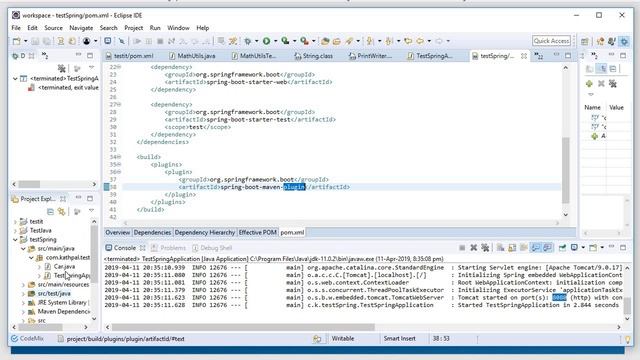Screen dimensions: 640x360
Task: Collapse the testSpring project node
Action: (x=16, y=240)
